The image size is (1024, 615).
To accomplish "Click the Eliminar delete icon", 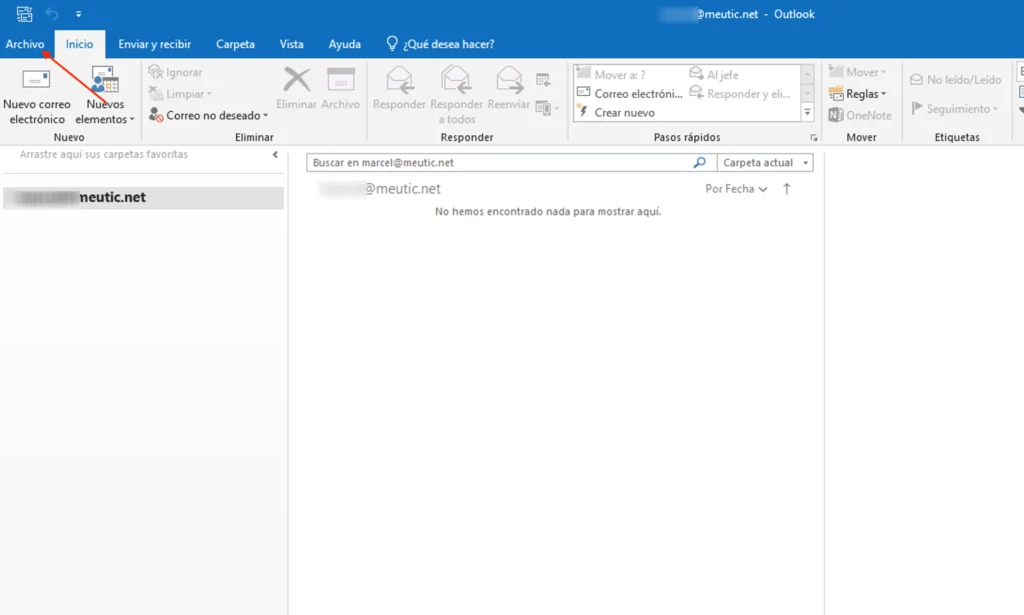I will tap(296, 80).
